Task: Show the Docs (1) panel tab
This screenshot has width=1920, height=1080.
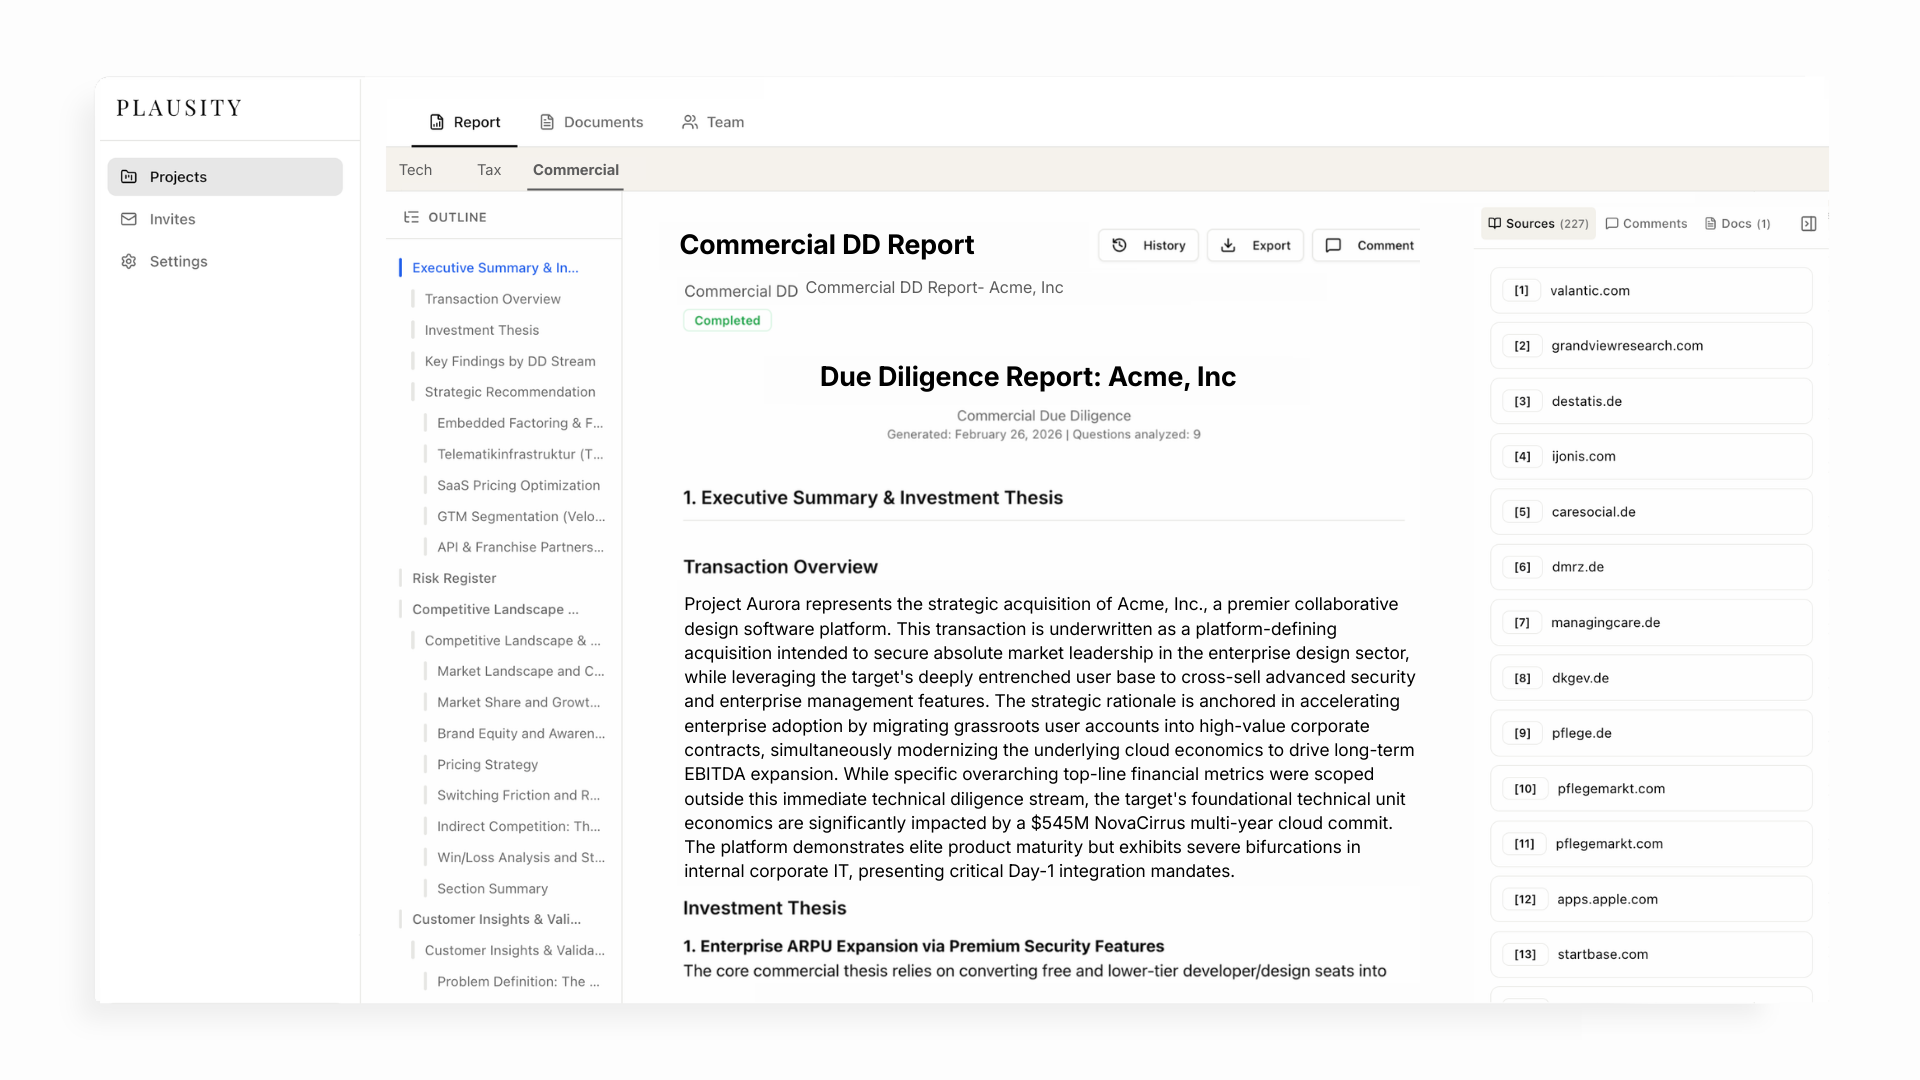Action: [x=1737, y=224]
